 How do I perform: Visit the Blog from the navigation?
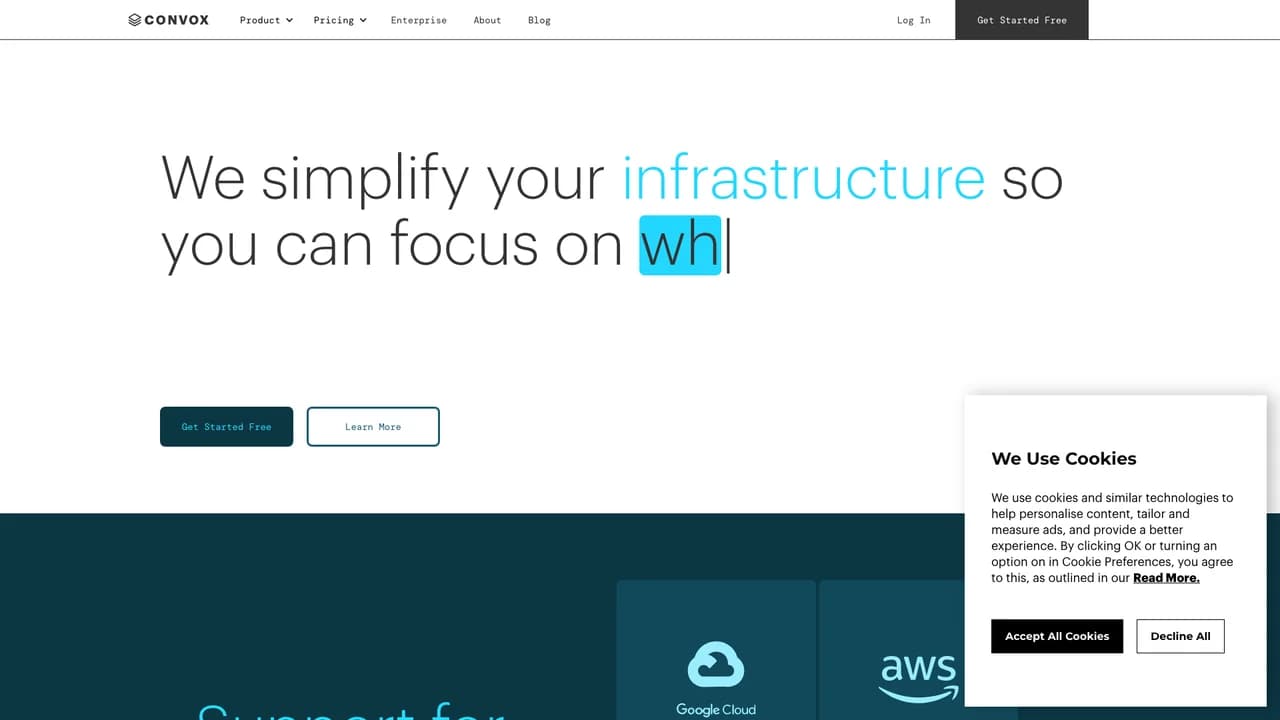tap(539, 20)
